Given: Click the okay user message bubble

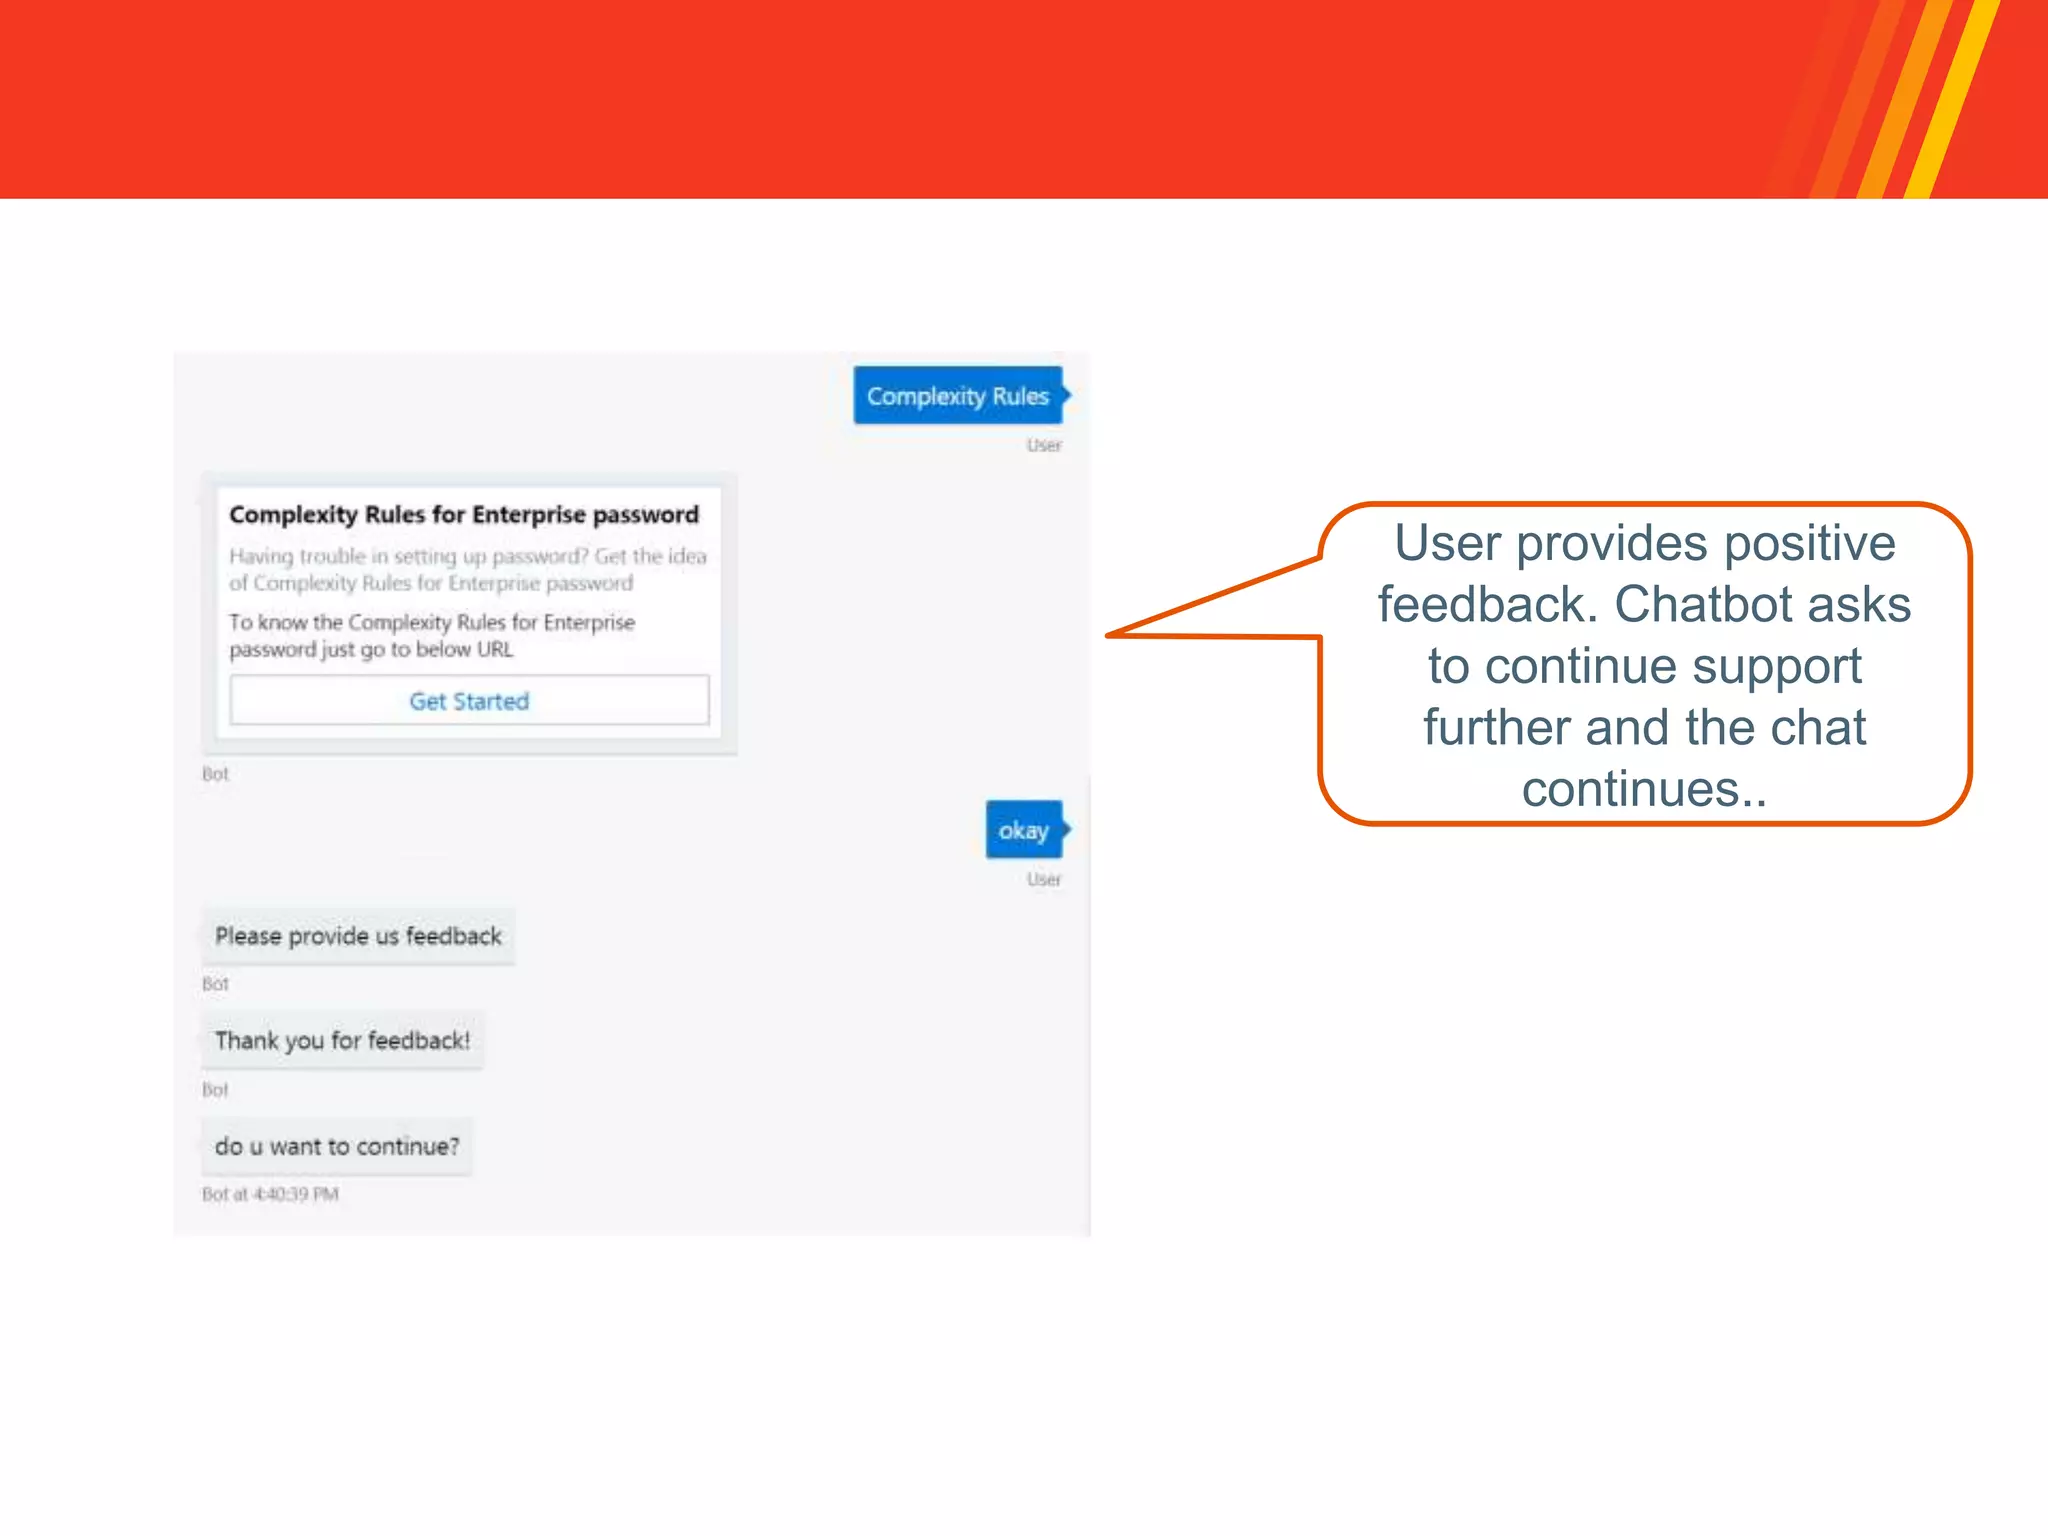Looking at the screenshot, I should (x=1023, y=830).
